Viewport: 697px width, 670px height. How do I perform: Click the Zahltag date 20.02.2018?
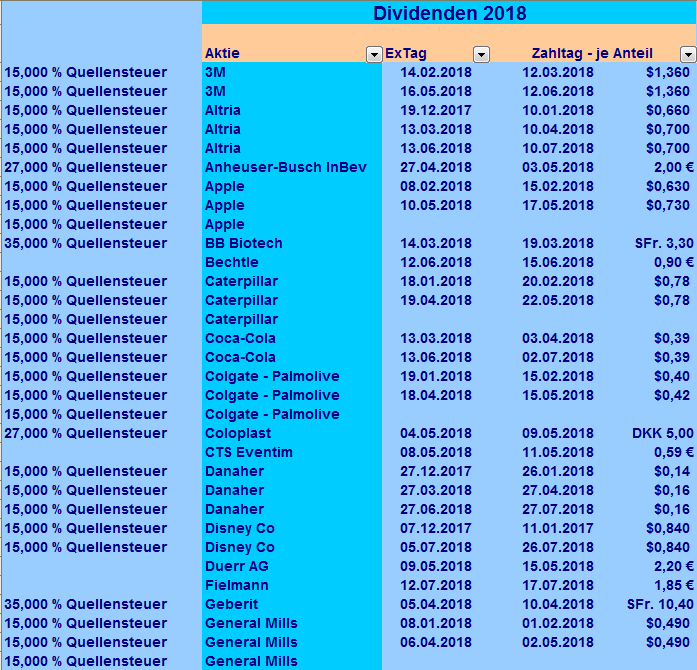pyautogui.click(x=558, y=281)
